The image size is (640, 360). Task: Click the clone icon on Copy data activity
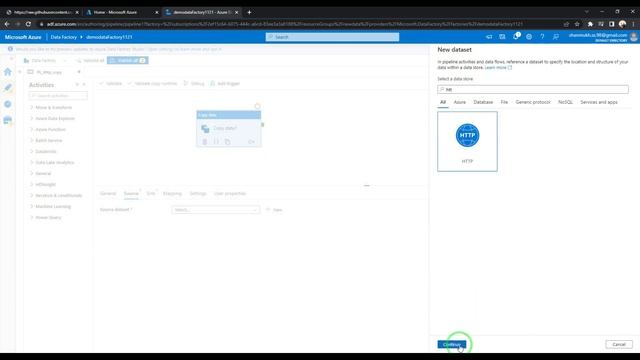228,142
